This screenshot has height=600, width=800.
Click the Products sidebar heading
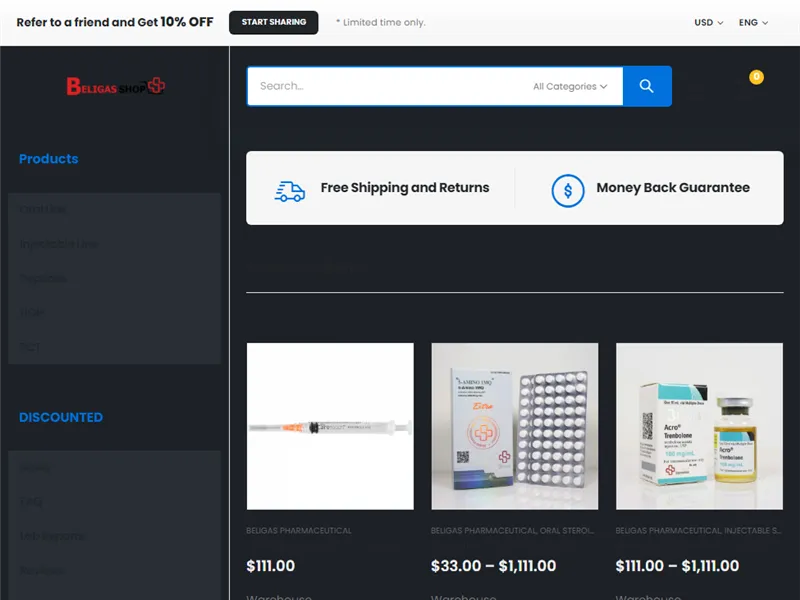click(x=48, y=159)
